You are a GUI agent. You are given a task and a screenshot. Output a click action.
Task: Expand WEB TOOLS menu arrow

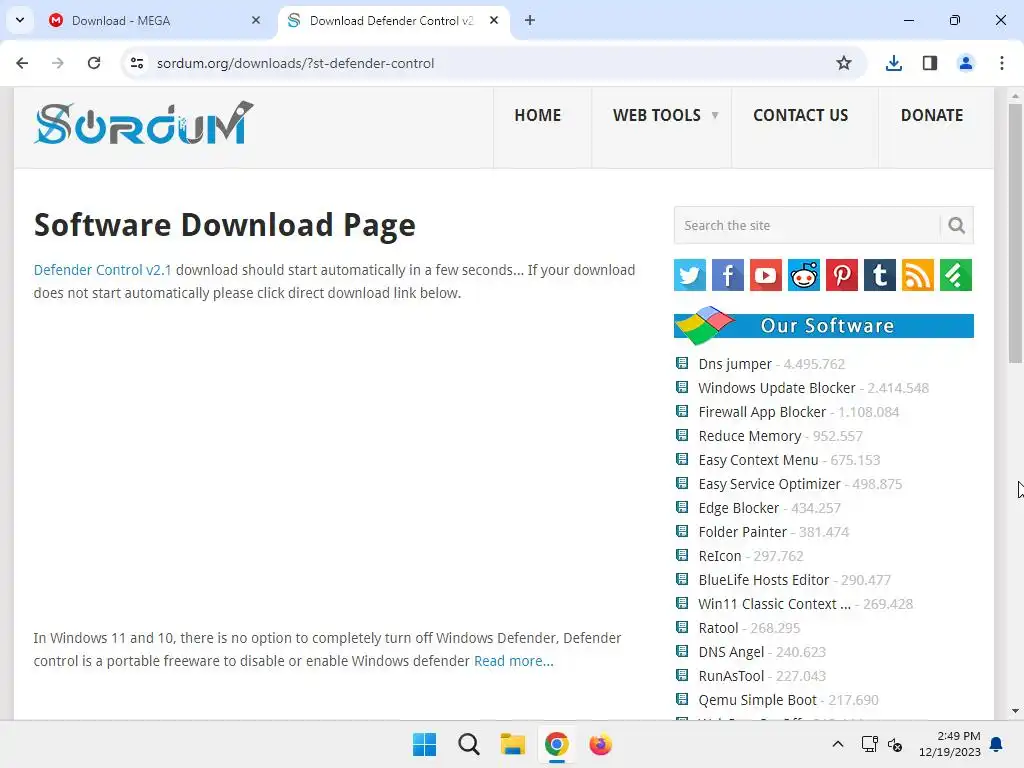[714, 116]
